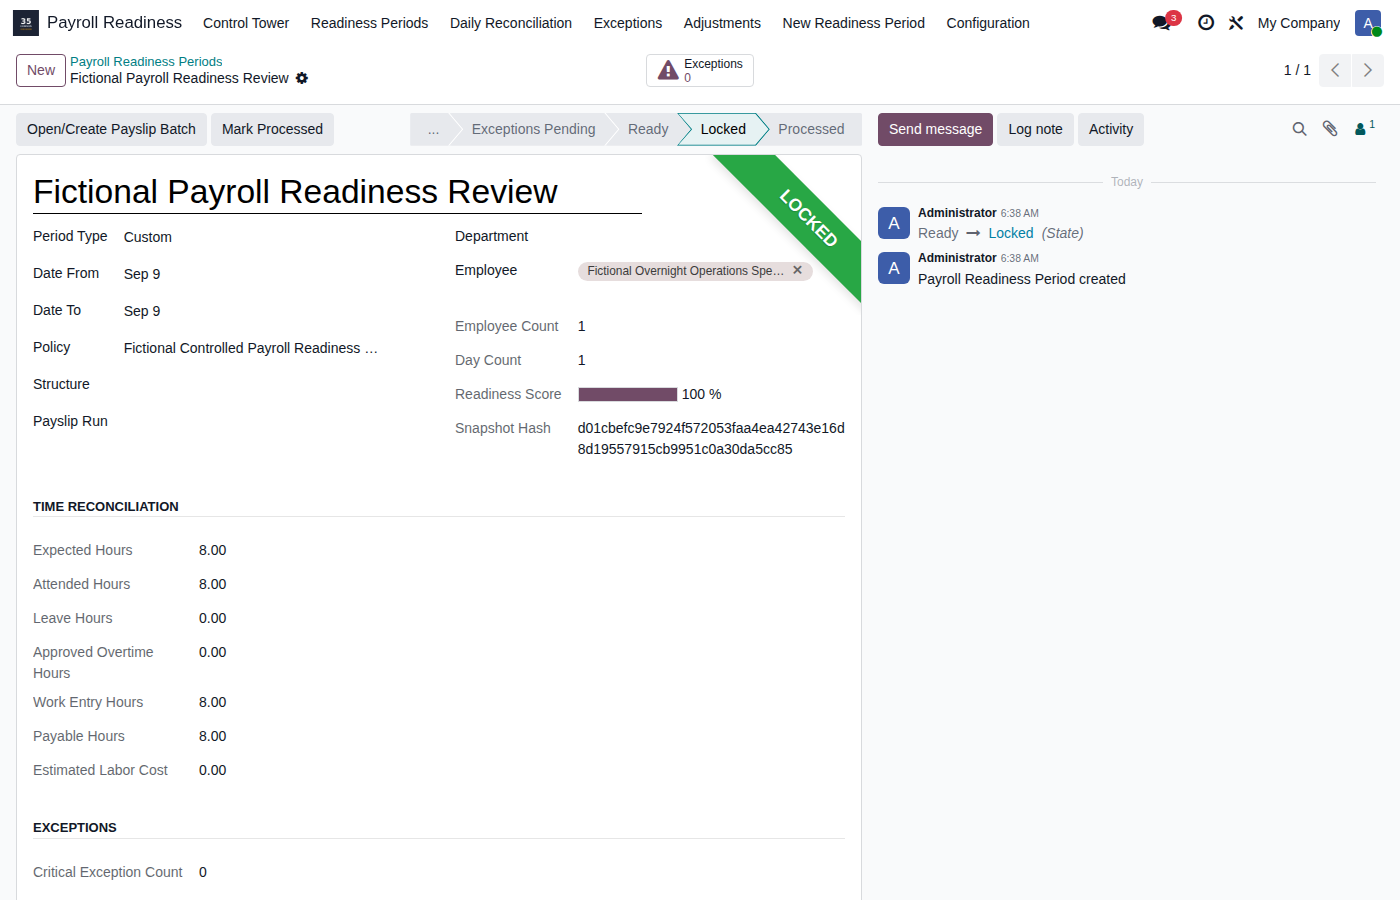Click Critical Exception Count value 0

[203, 872]
